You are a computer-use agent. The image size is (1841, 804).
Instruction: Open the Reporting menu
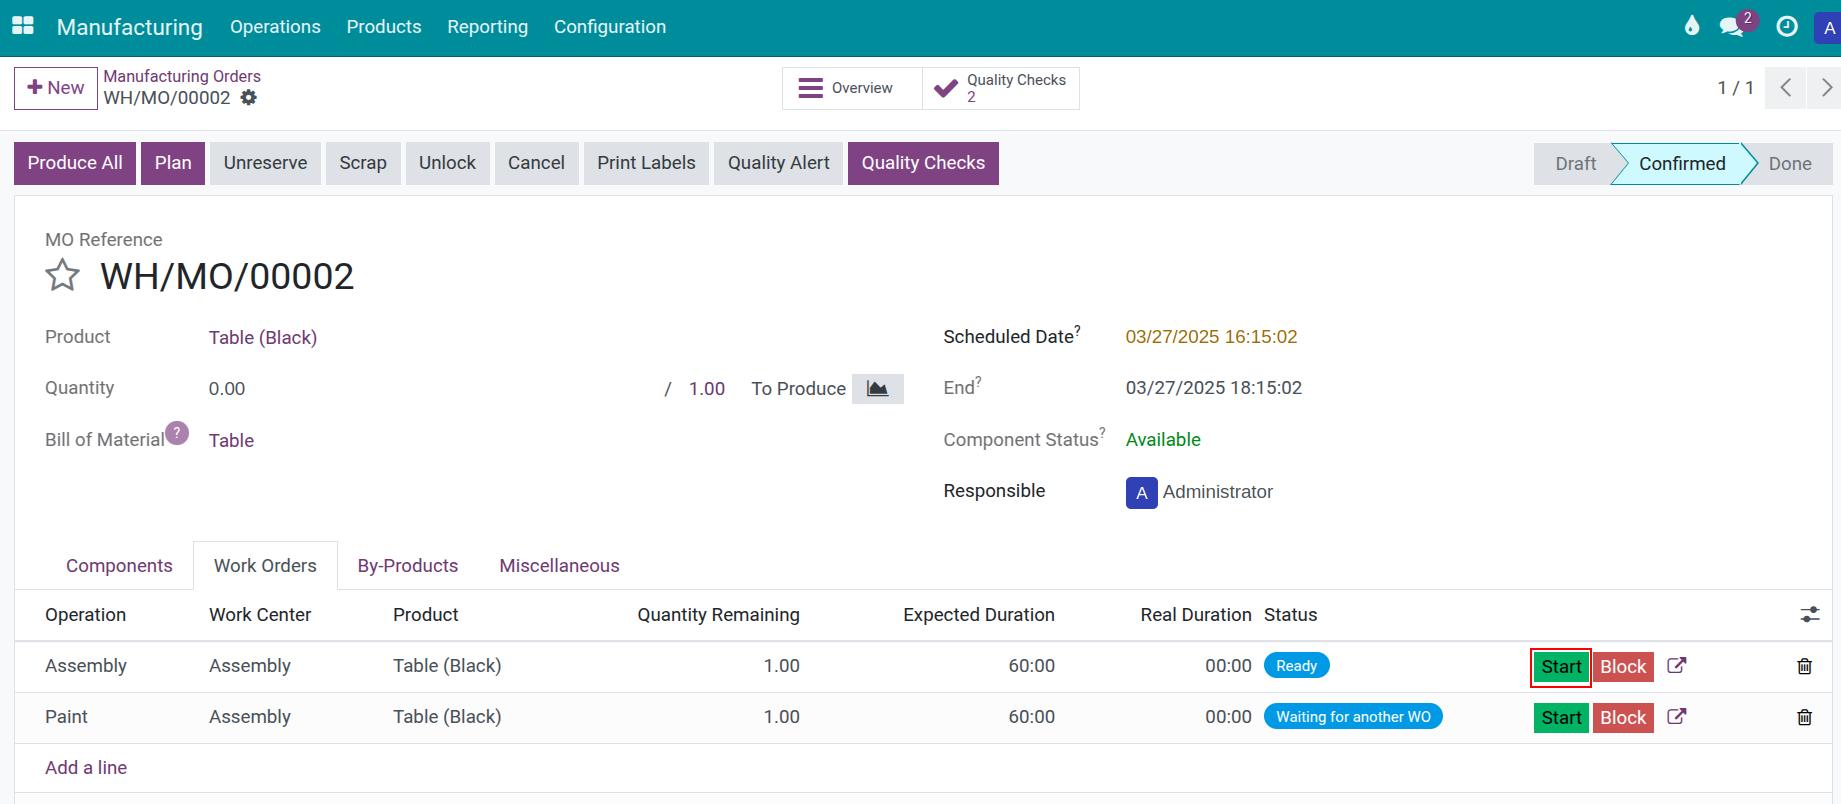488,27
